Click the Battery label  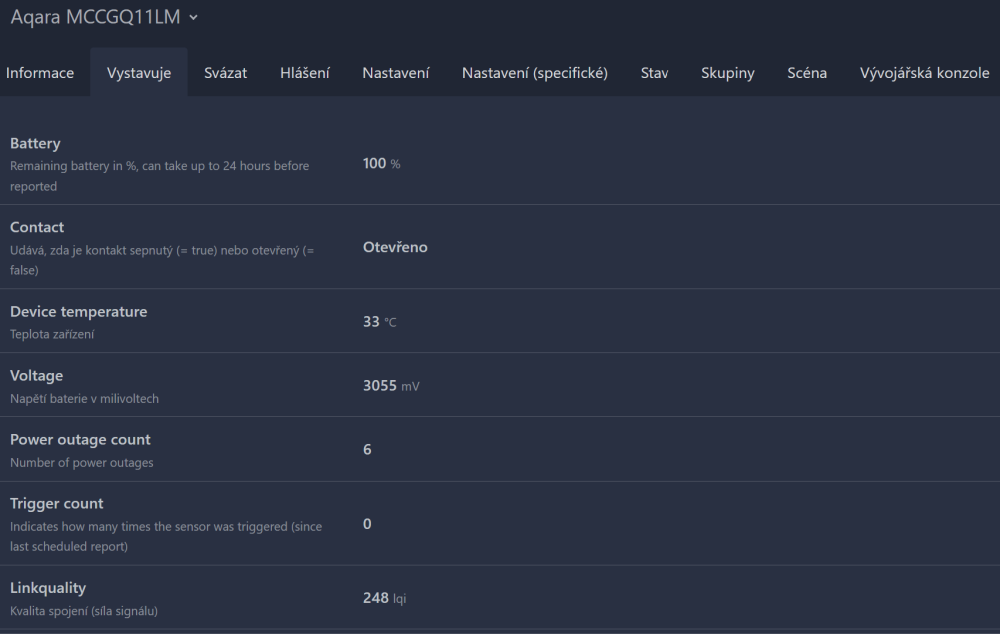click(x=35, y=144)
